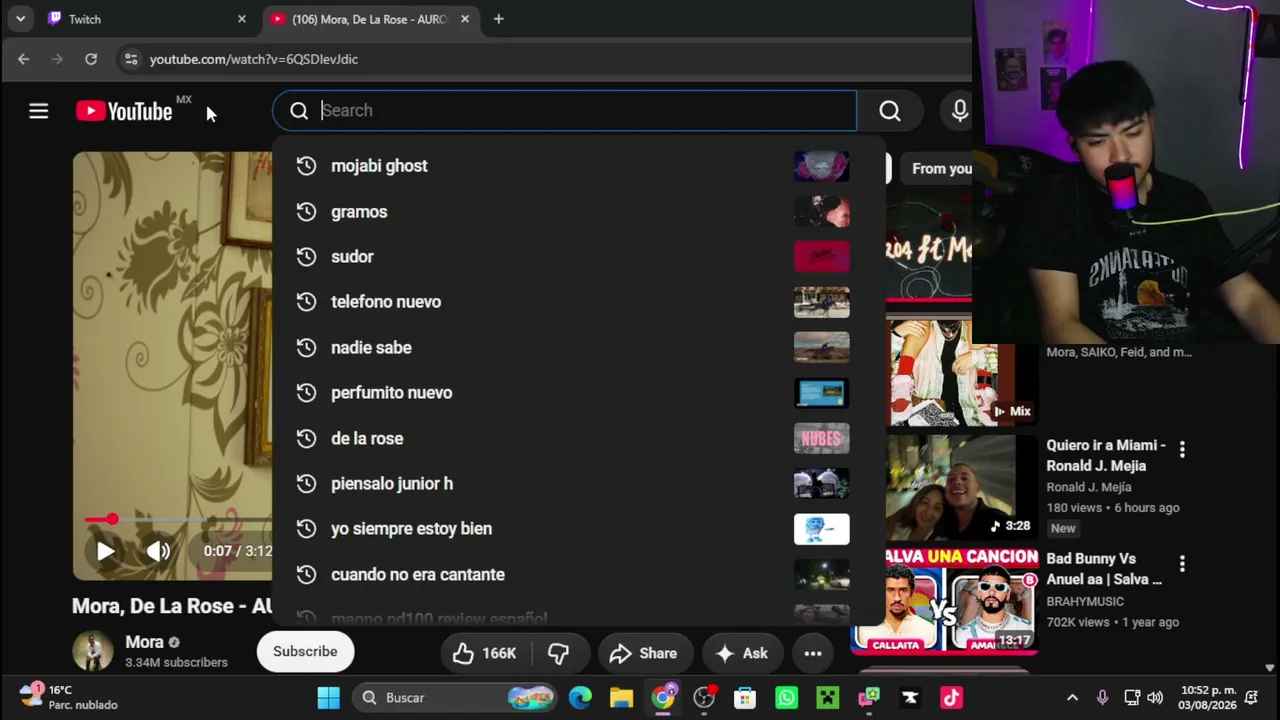This screenshot has height=720, width=1280.
Task: Open the Ronald J. Mejia channel link
Action: 1089,487
